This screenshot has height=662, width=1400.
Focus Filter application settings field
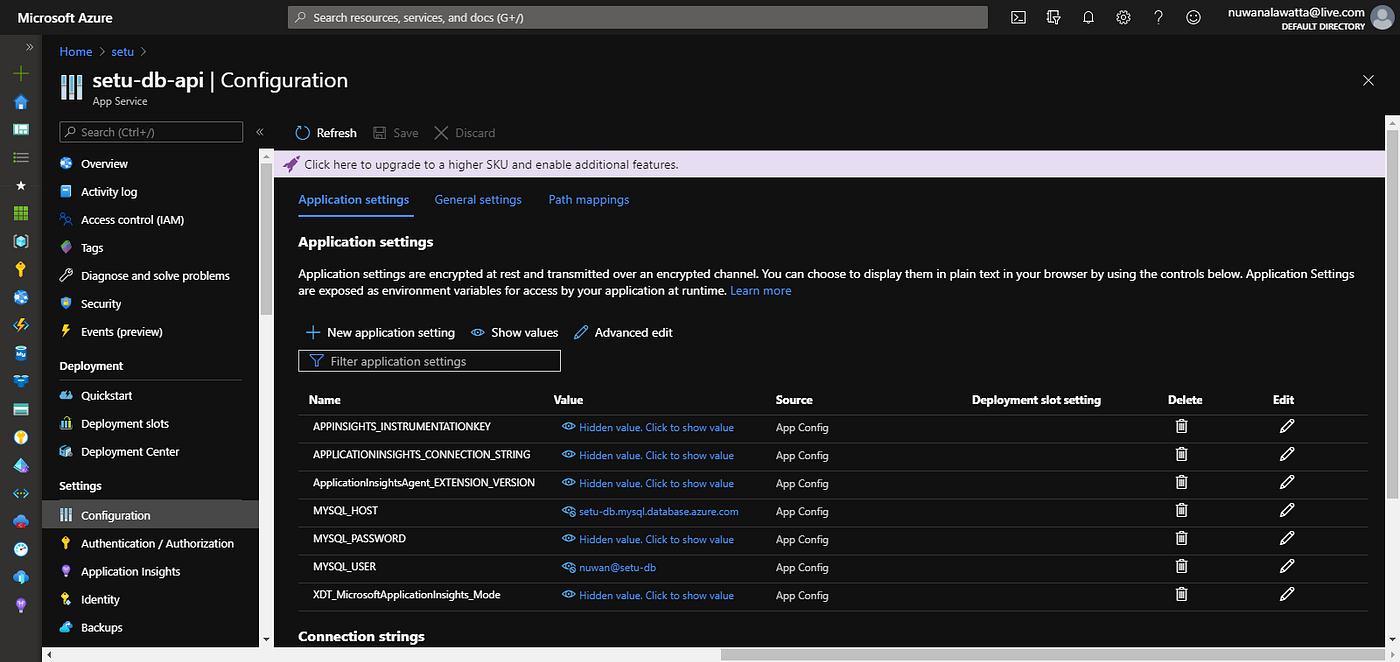click(429, 361)
